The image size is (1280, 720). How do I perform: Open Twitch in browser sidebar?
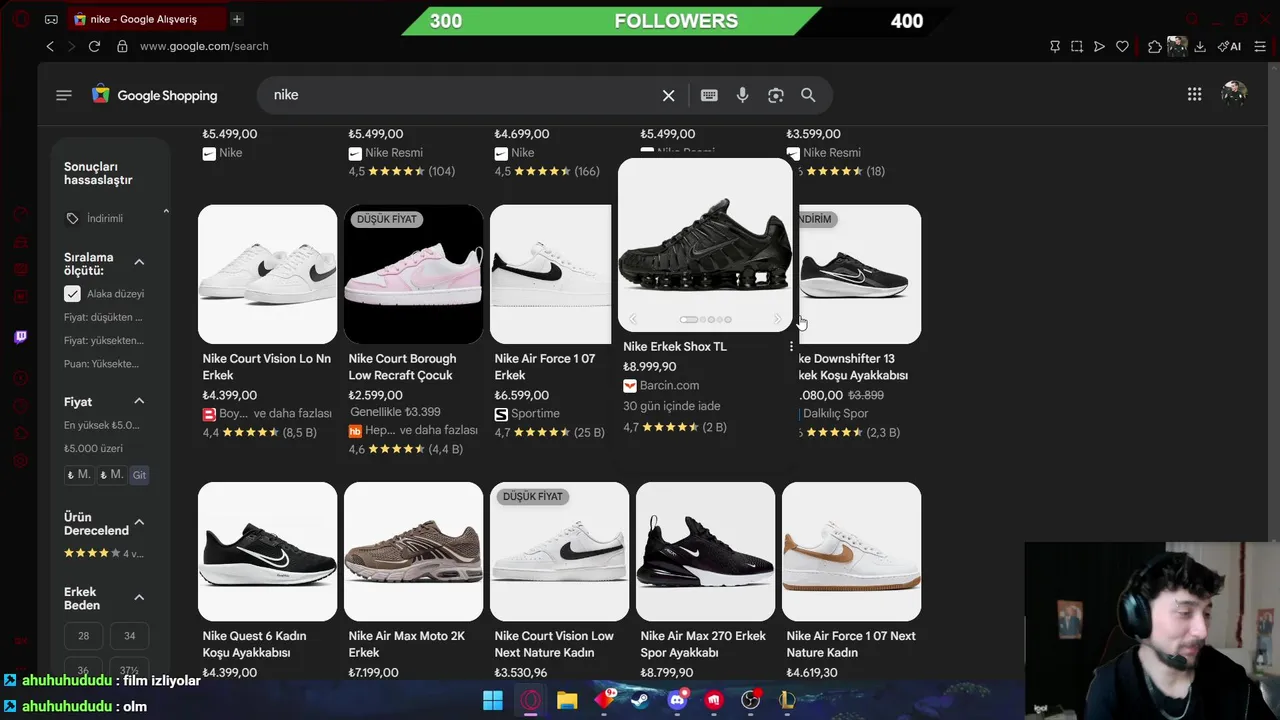coord(20,337)
